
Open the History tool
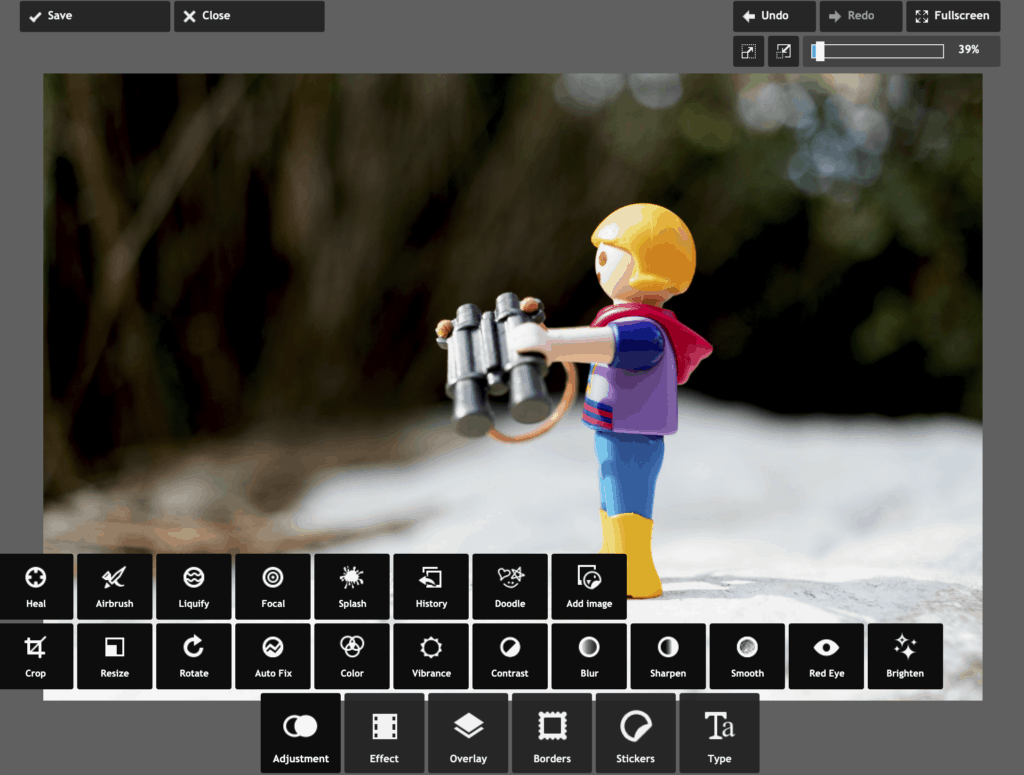click(431, 586)
